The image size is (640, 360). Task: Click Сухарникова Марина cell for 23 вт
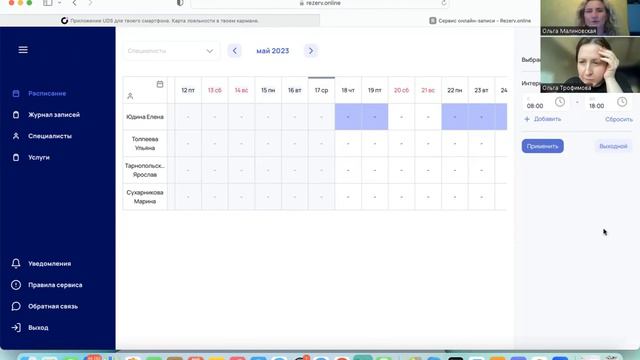[481, 197]
